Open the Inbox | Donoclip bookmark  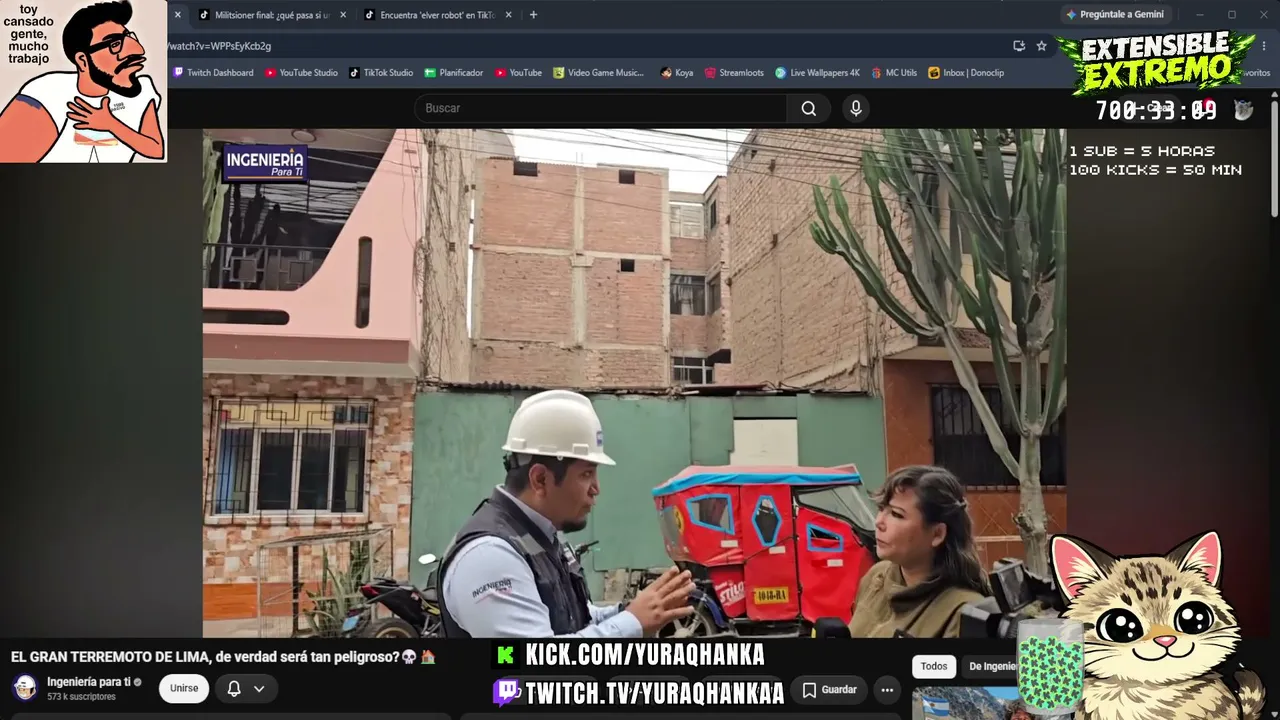coord(966,73)
